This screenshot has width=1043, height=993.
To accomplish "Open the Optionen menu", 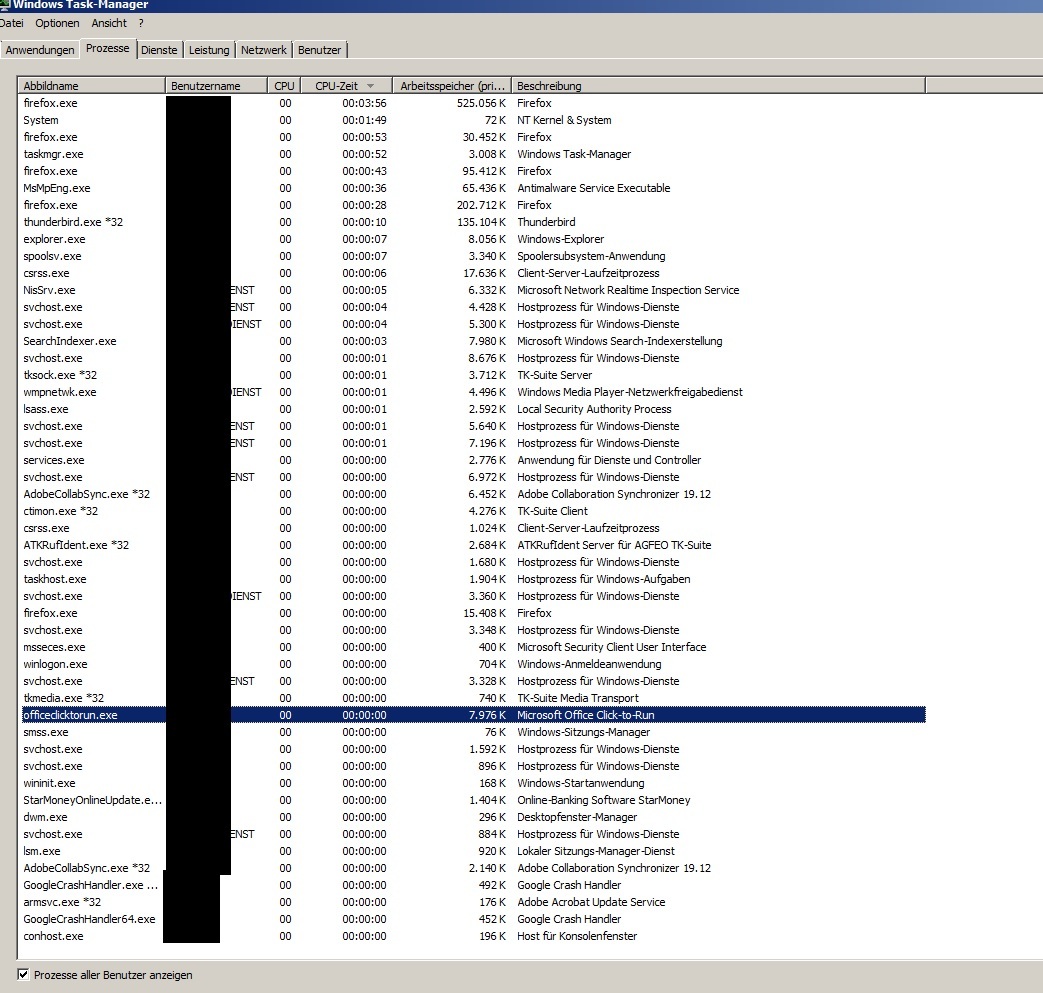I will click(x=57, y=23).
